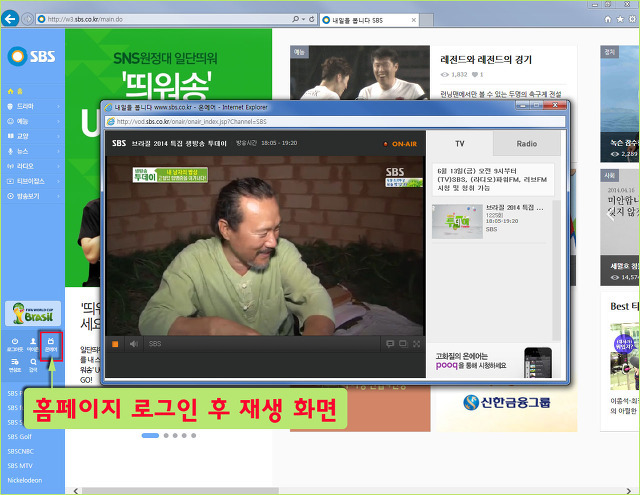Open the Nickelodeon channel link
This screenshot has width=640, height=495.
(x=24, y=480)
